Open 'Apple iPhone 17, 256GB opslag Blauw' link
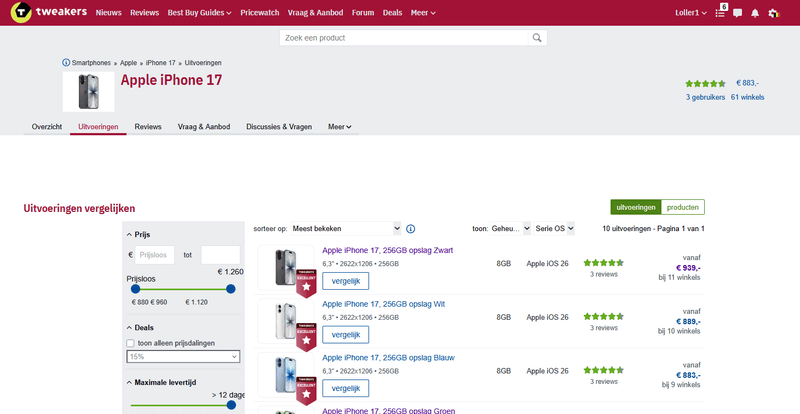Viewport: 800px width, 414px height. pos(388,357)
